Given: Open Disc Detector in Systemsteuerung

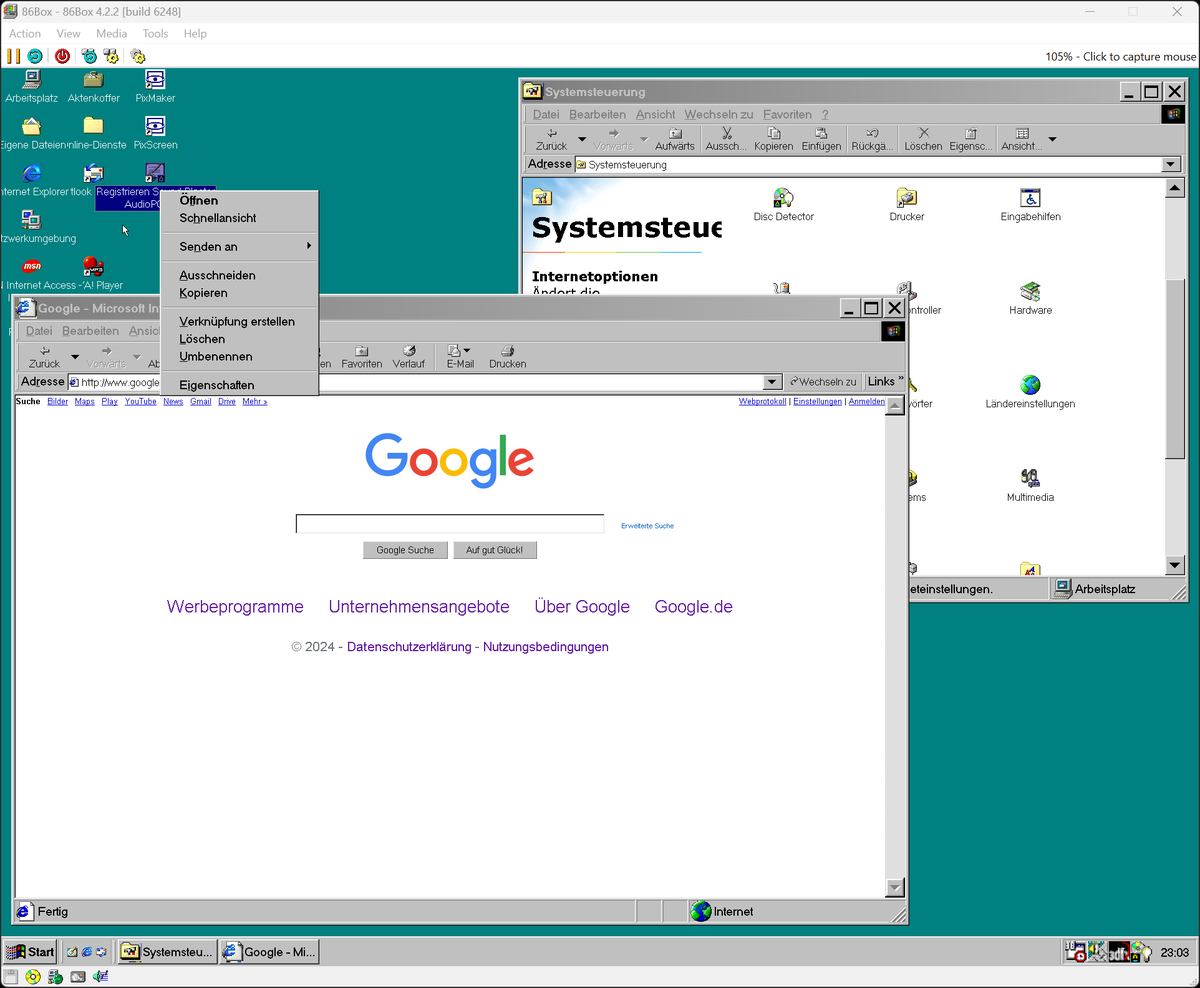Looking at the screenshot, I should 784,205.
